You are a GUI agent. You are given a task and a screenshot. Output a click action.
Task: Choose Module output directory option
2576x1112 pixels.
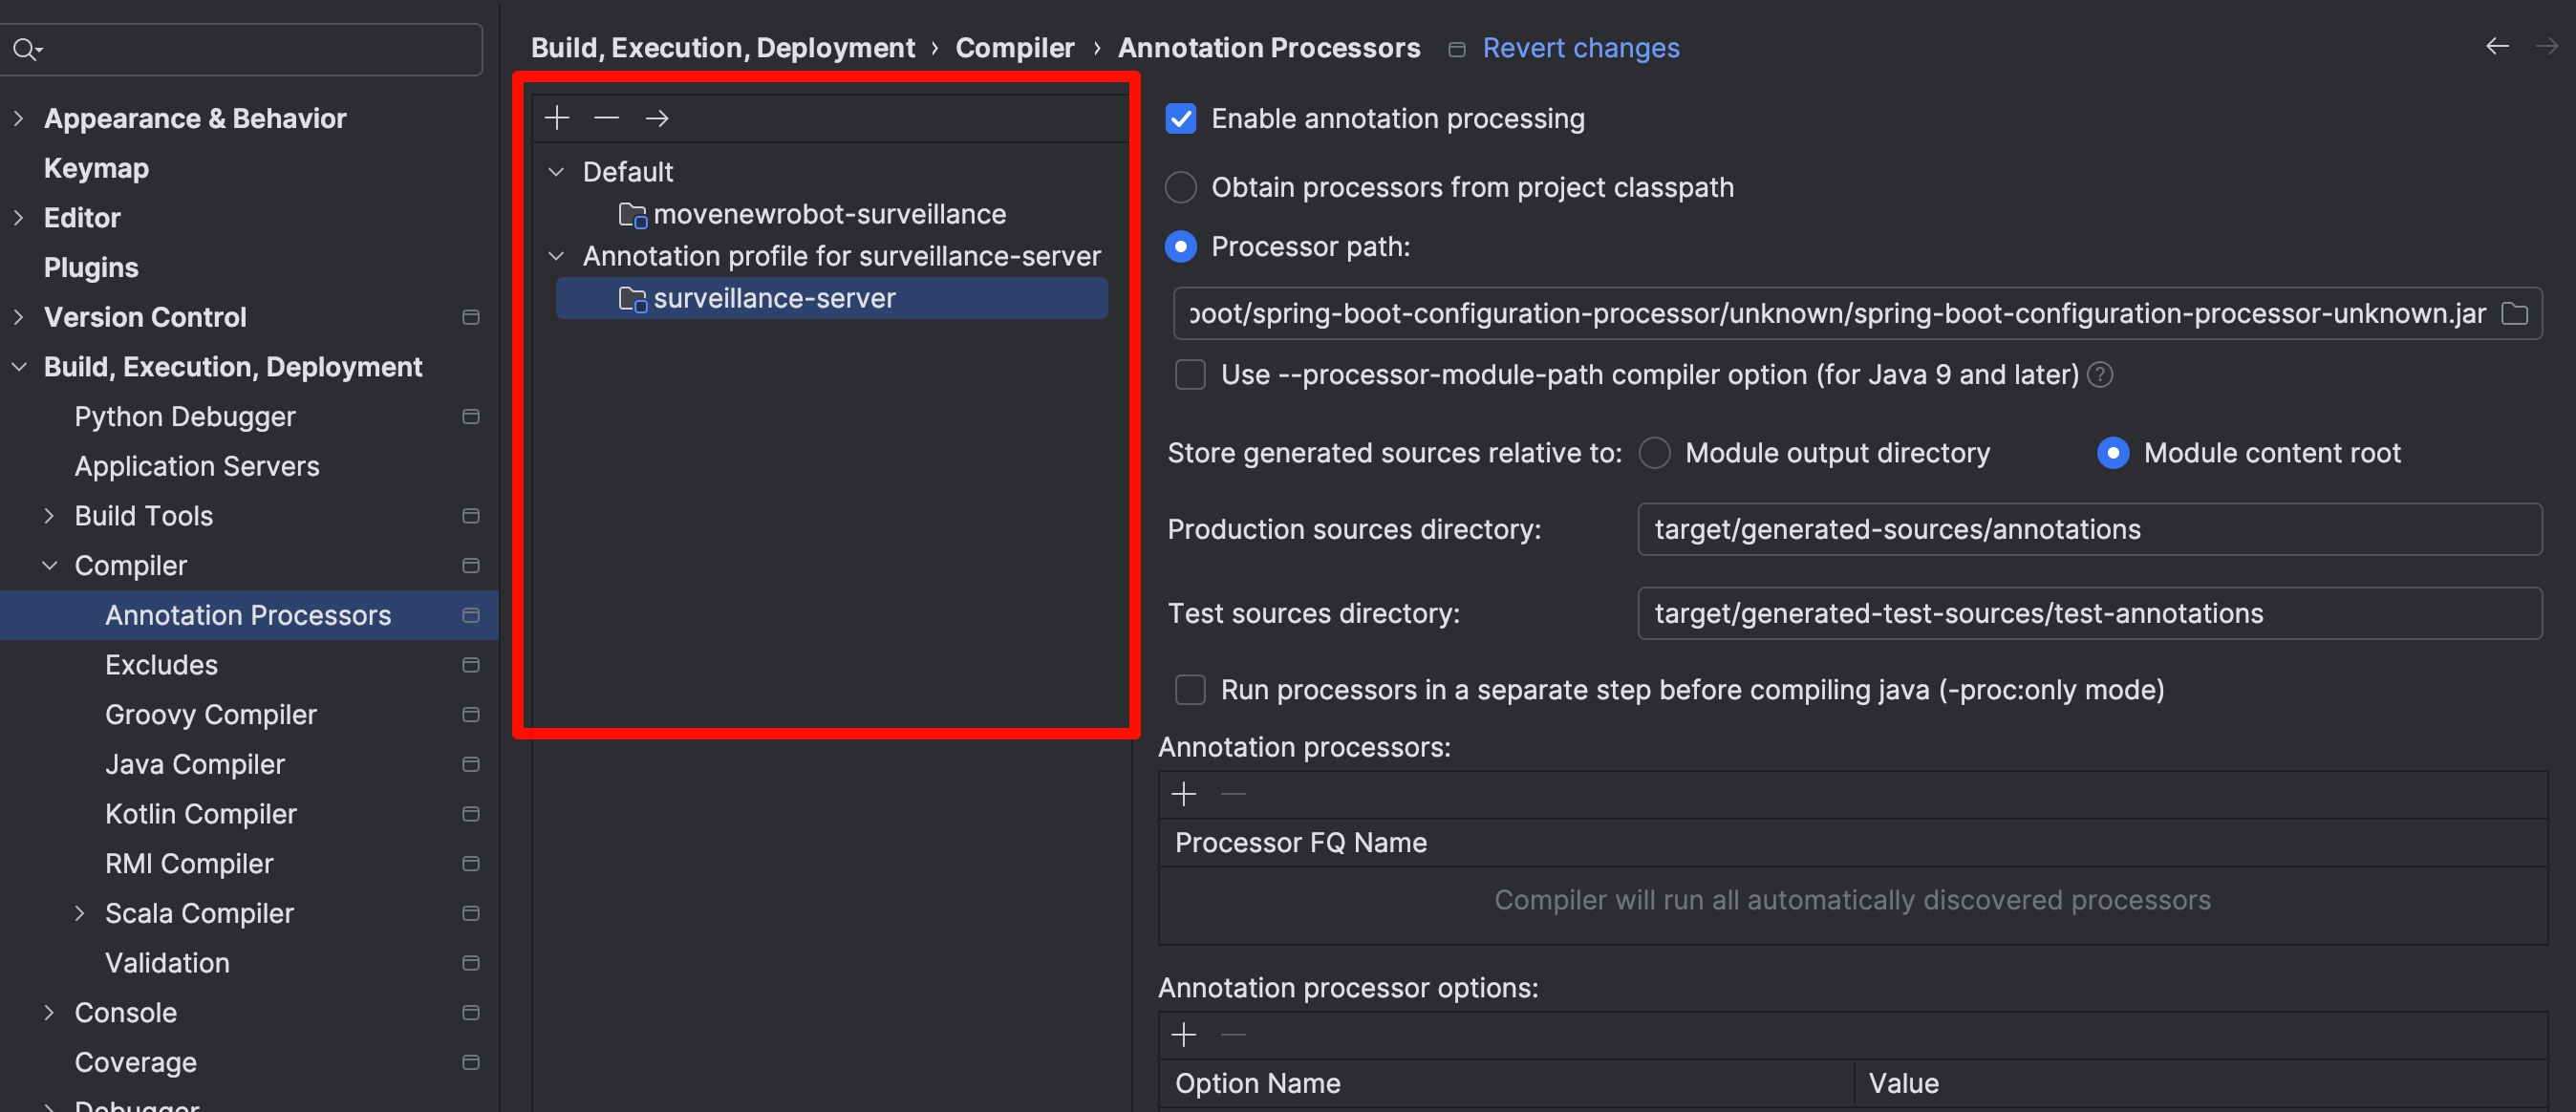tap(1655, 453)
